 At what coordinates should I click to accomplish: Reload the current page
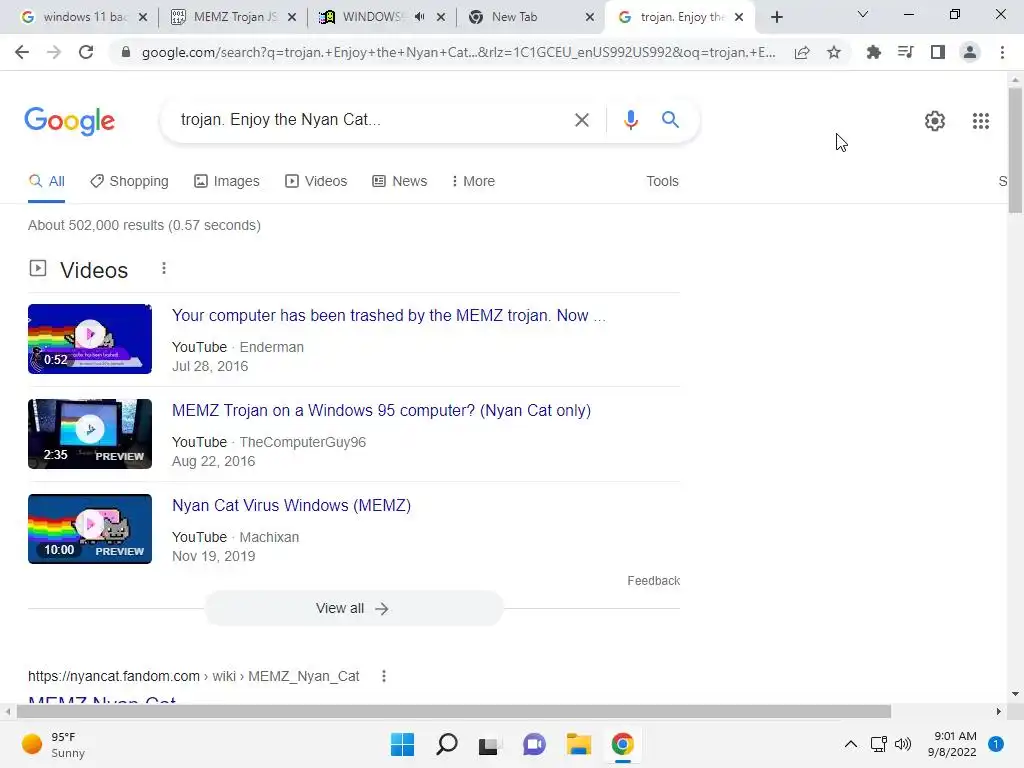pyautogui.click(x=86, y=52)
